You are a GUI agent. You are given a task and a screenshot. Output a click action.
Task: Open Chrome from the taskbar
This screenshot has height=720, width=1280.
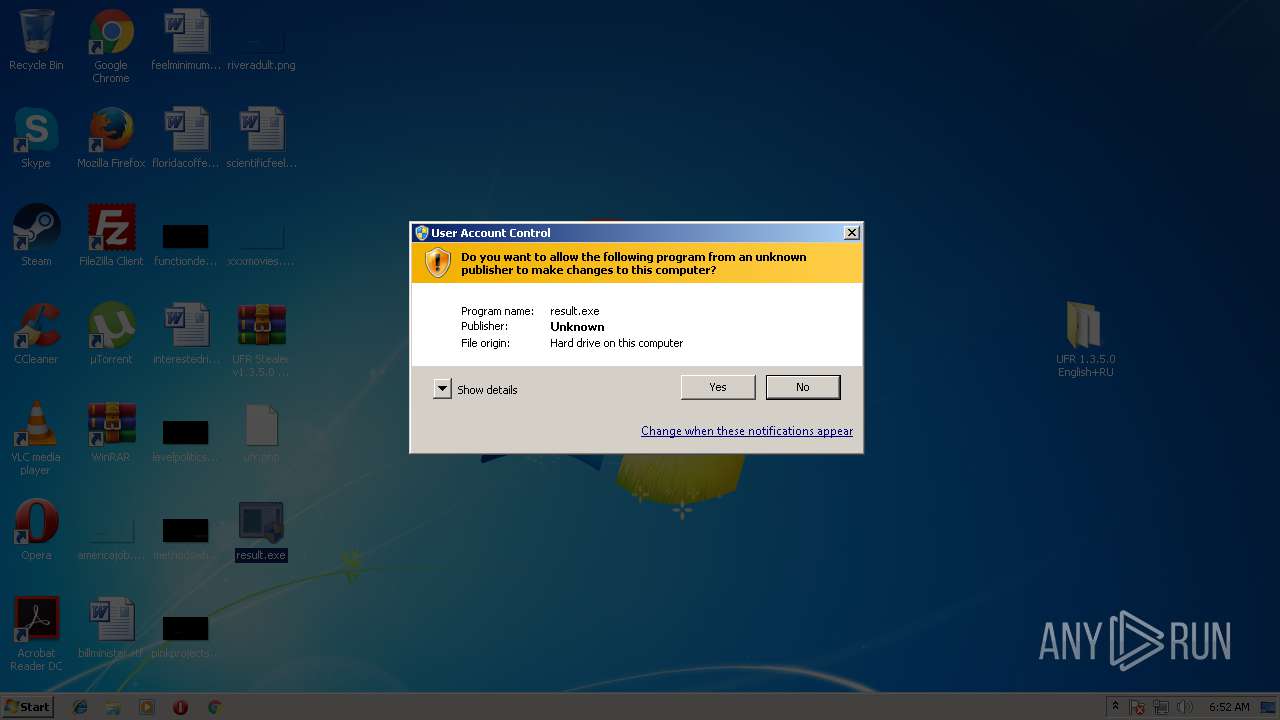(214, 707)
